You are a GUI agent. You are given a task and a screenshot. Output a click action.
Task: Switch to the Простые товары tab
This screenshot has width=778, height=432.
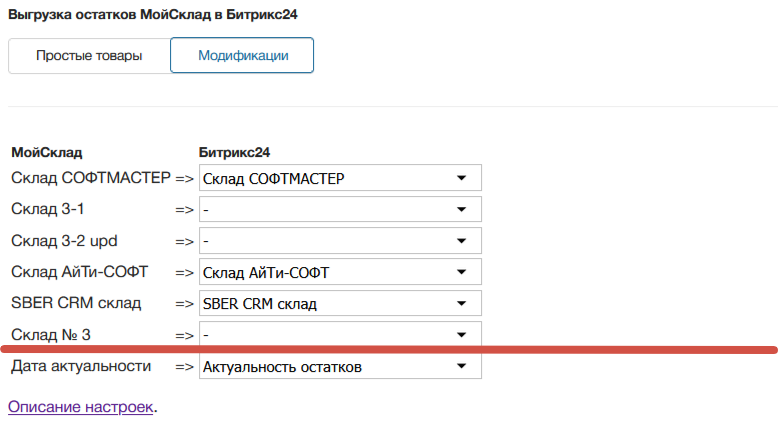89,56
